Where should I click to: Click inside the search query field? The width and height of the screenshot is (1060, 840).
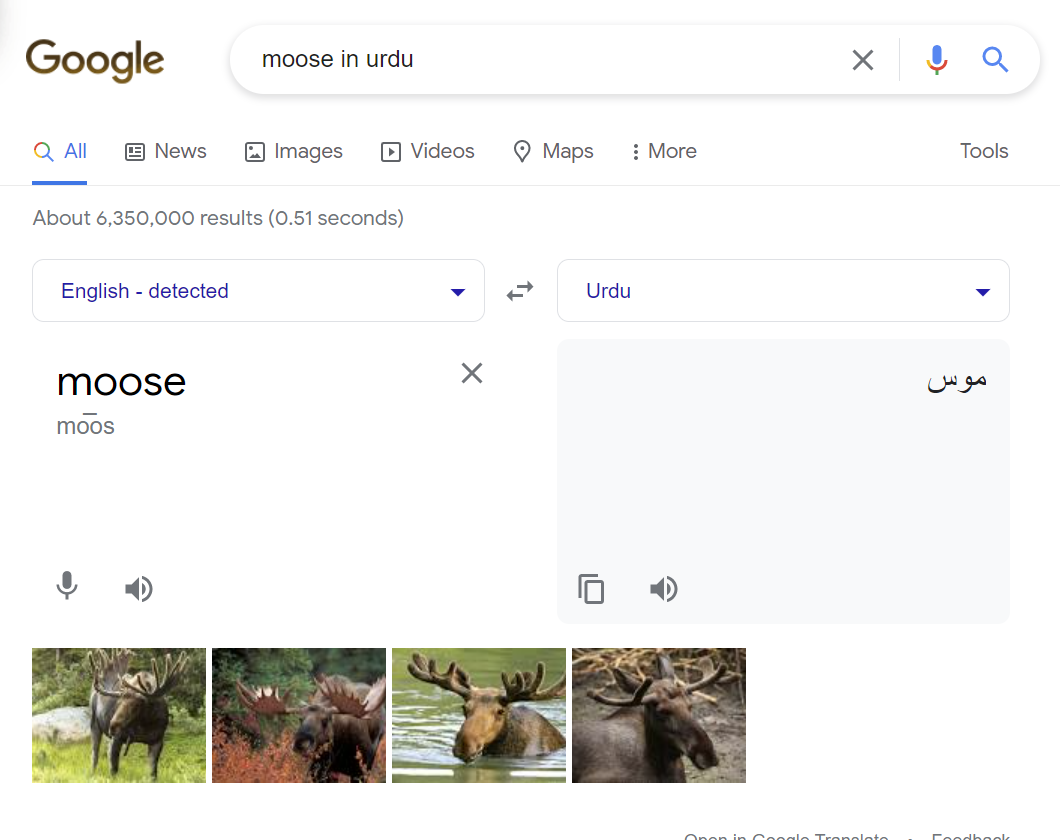pyautogui.click(x=541, y=59)
